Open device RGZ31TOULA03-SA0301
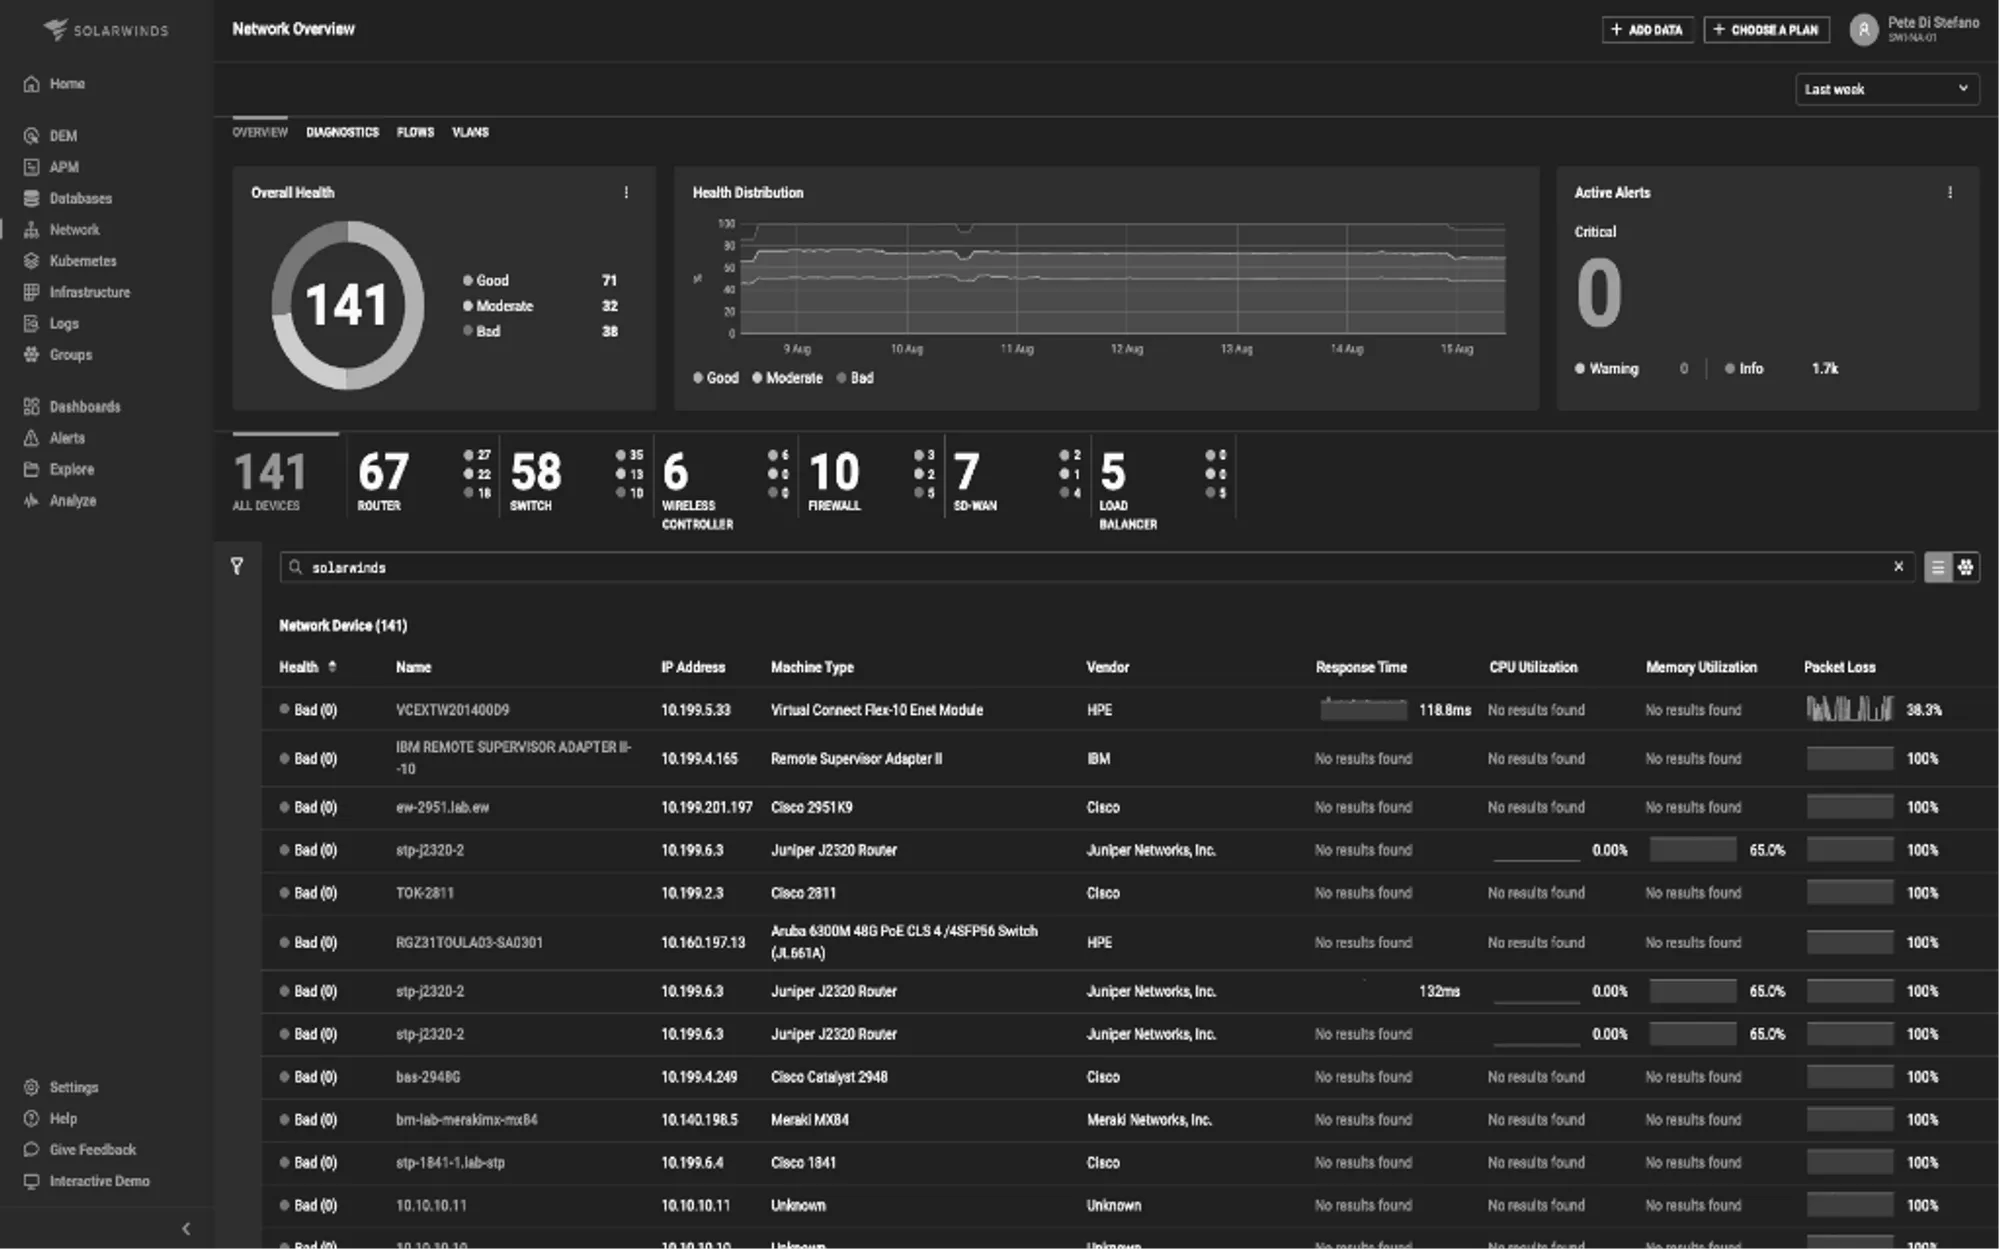The image size is (2000, 1250). coord(469,942)
